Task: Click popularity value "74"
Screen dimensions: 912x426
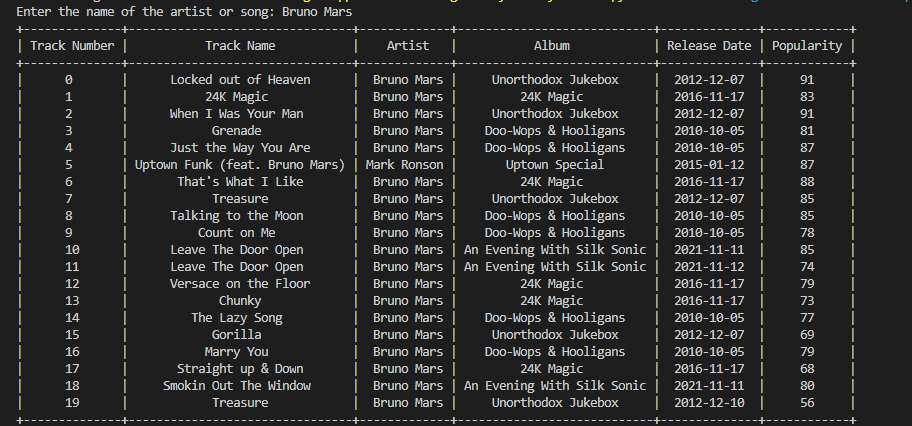Action: coord(807,267)
